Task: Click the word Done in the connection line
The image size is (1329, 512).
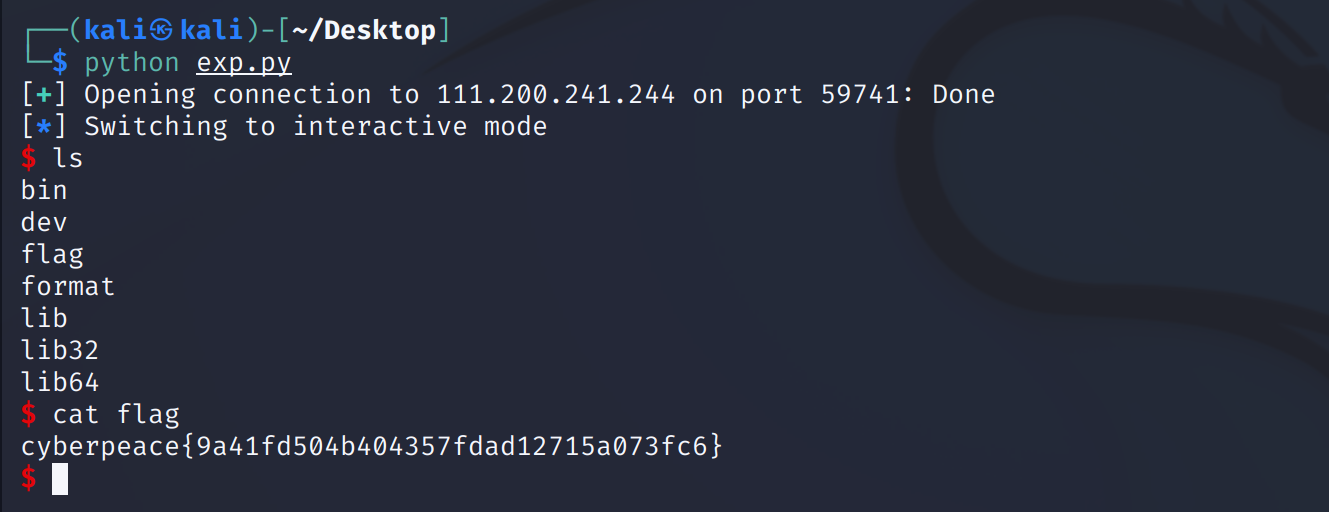Action: 964,95
